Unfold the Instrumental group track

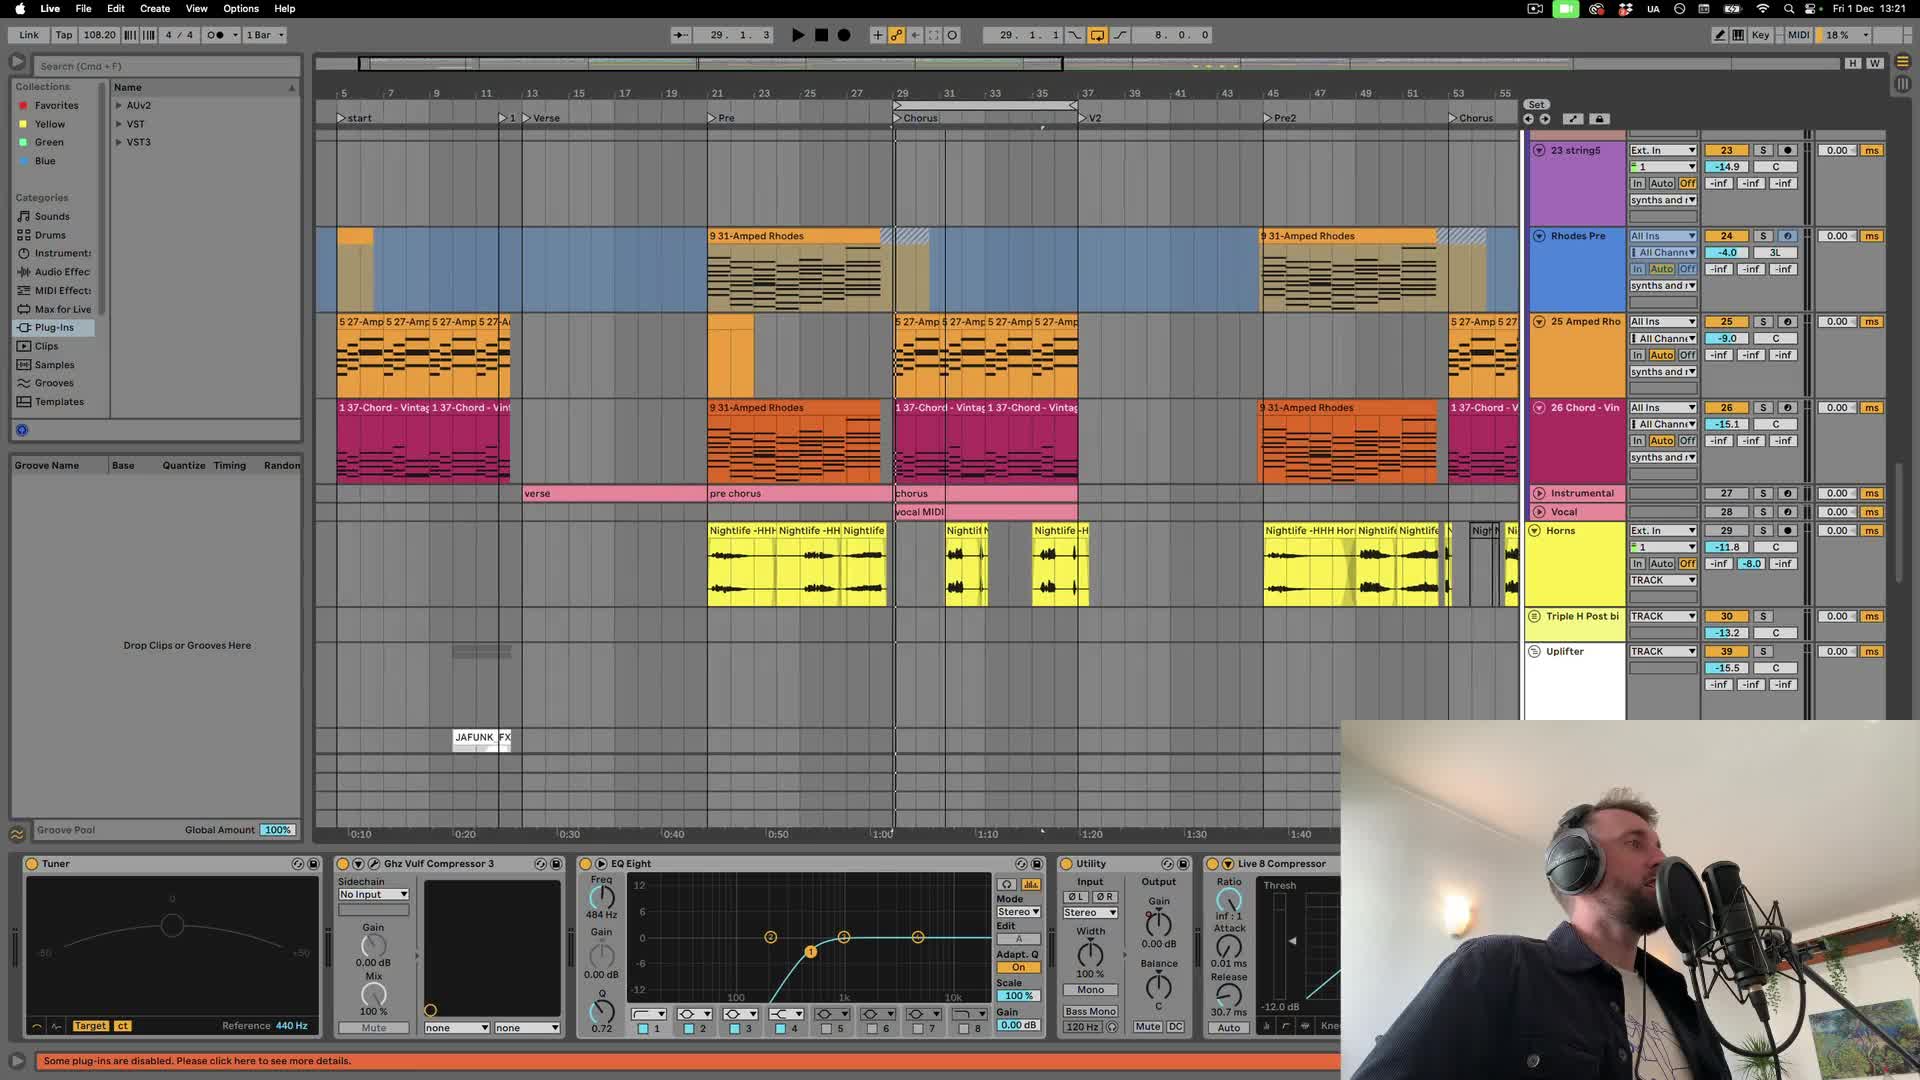click(1539, 494)
